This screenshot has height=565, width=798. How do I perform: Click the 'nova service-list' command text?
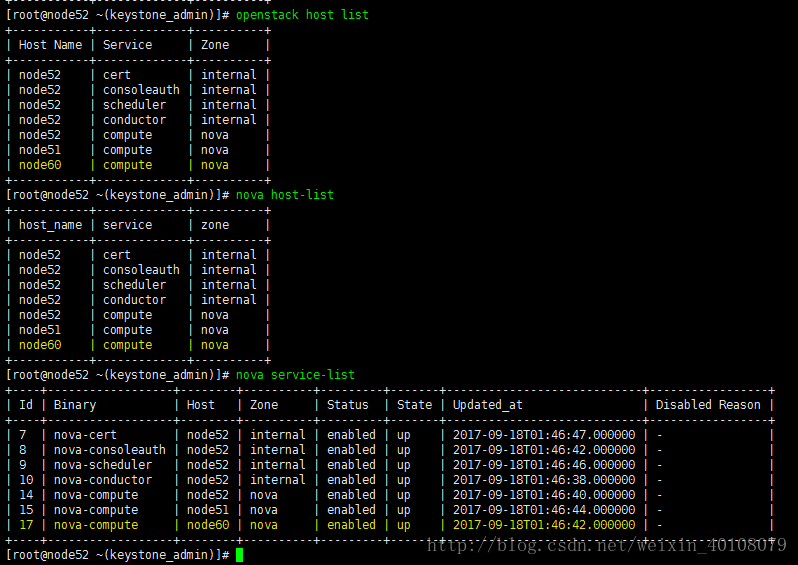pos(295,375)
